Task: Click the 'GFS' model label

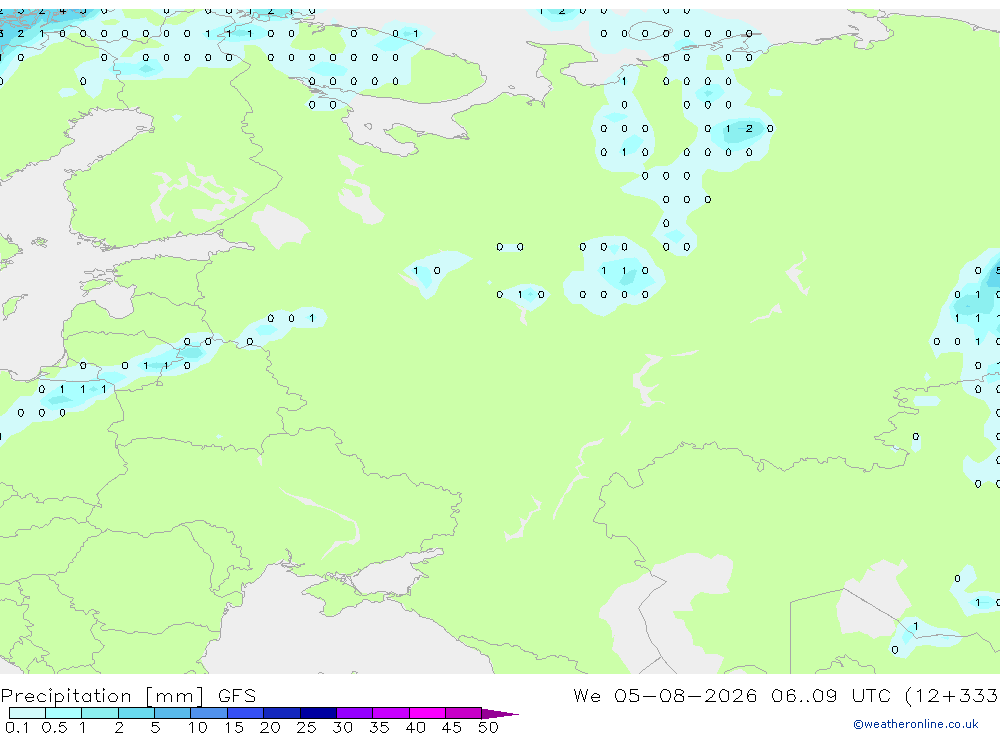Action: pyautogui.click(x=237, y=695)
